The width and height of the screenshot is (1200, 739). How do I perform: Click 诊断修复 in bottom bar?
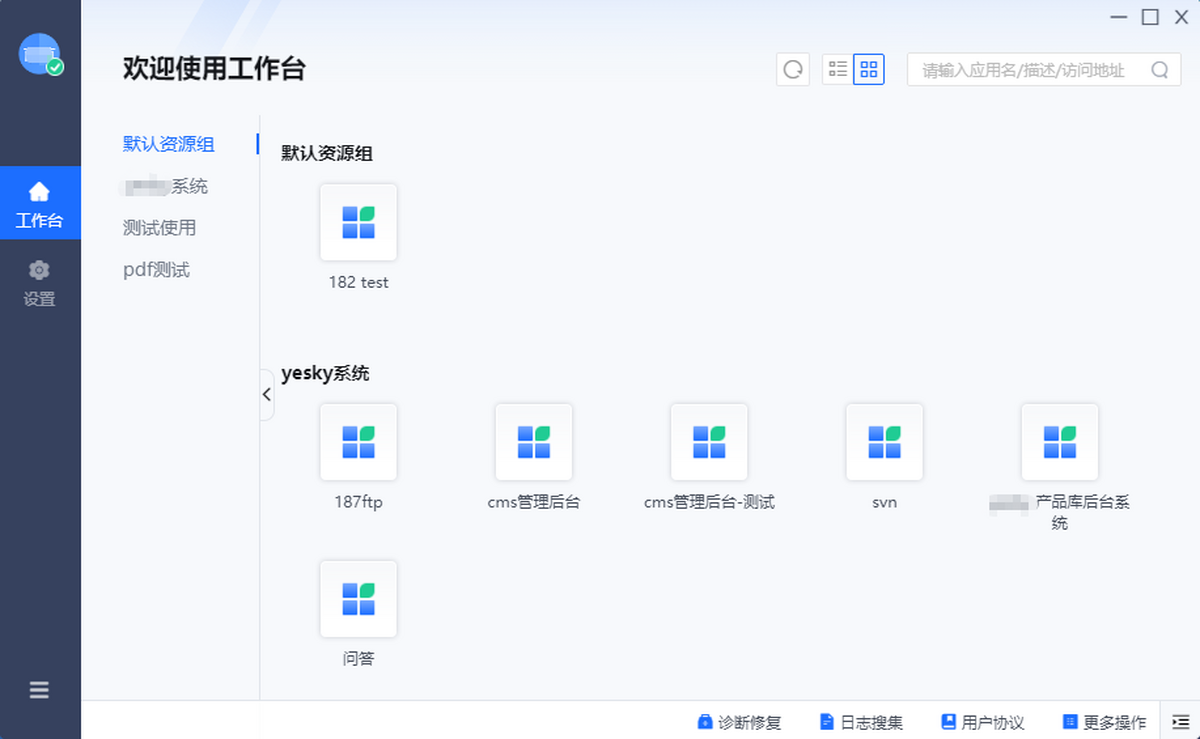[x=739, y=722]
